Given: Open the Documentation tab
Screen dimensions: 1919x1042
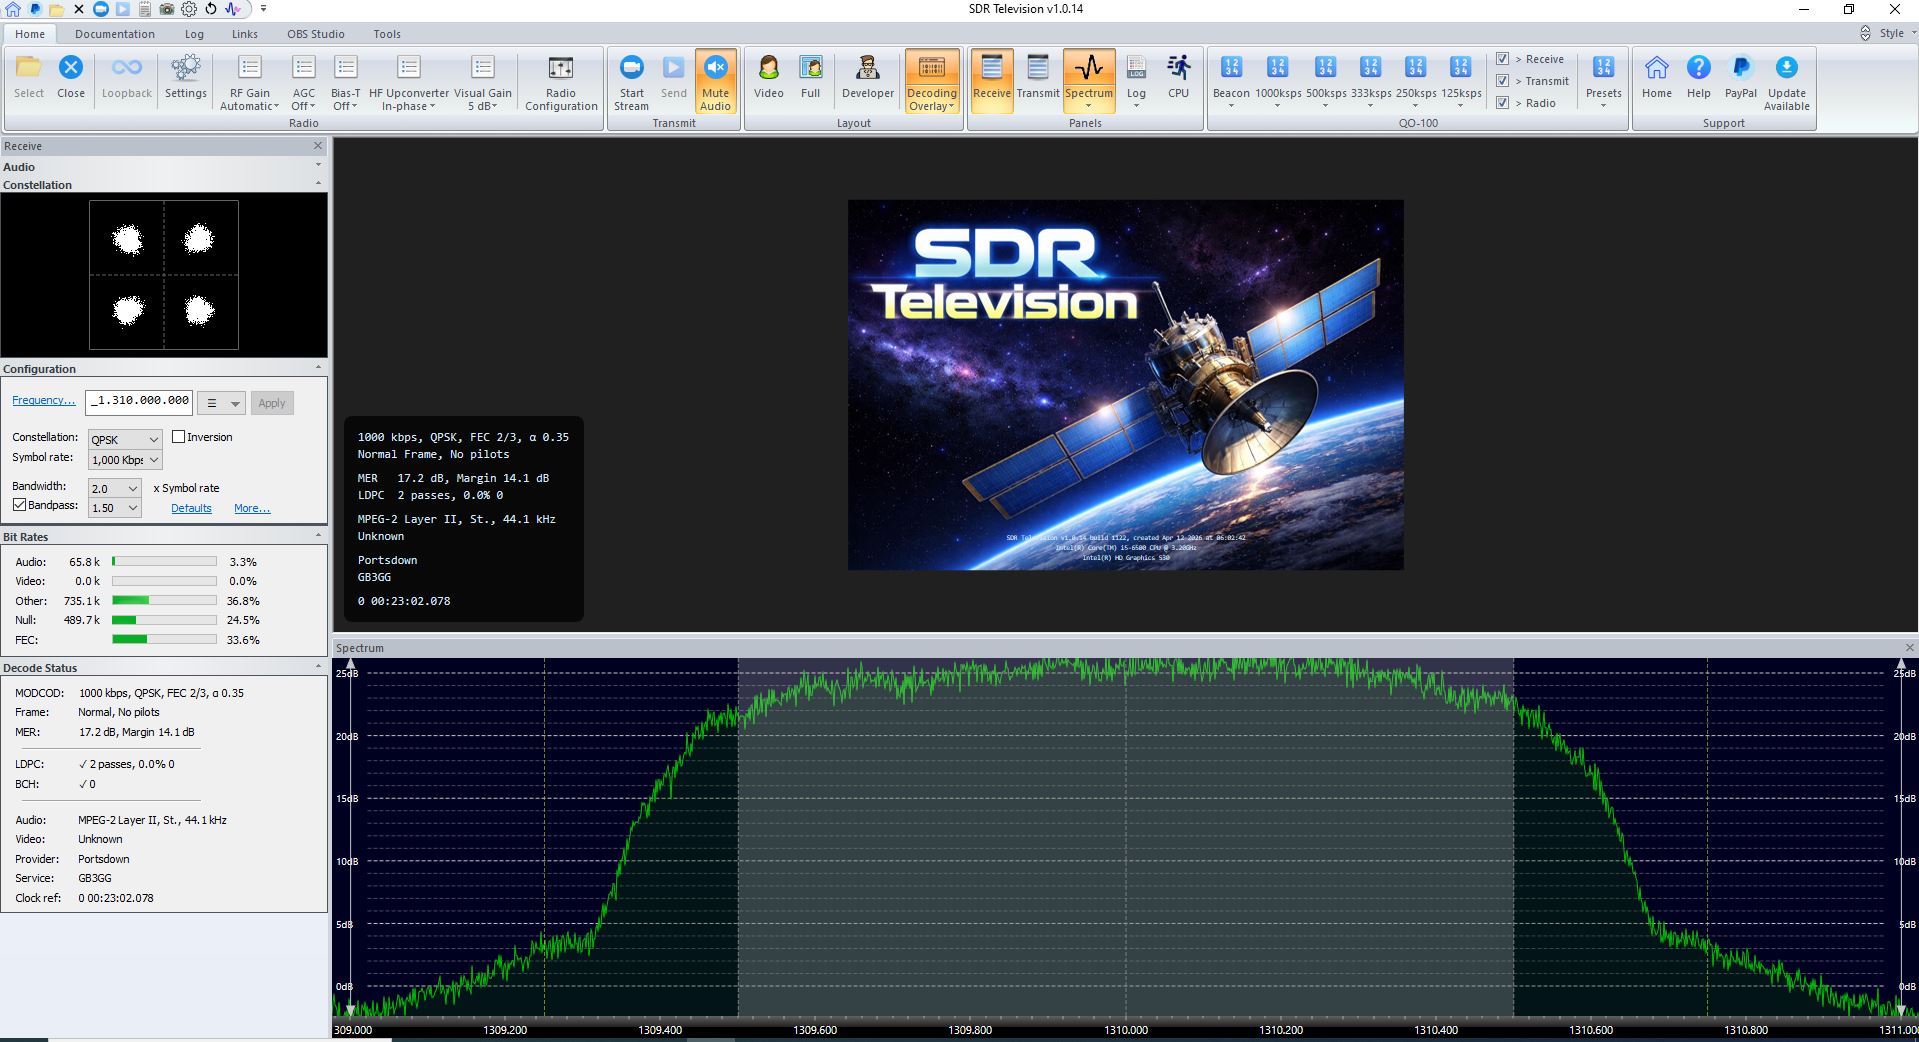Looking at the screenshot, I should click(x=115, y=34).
